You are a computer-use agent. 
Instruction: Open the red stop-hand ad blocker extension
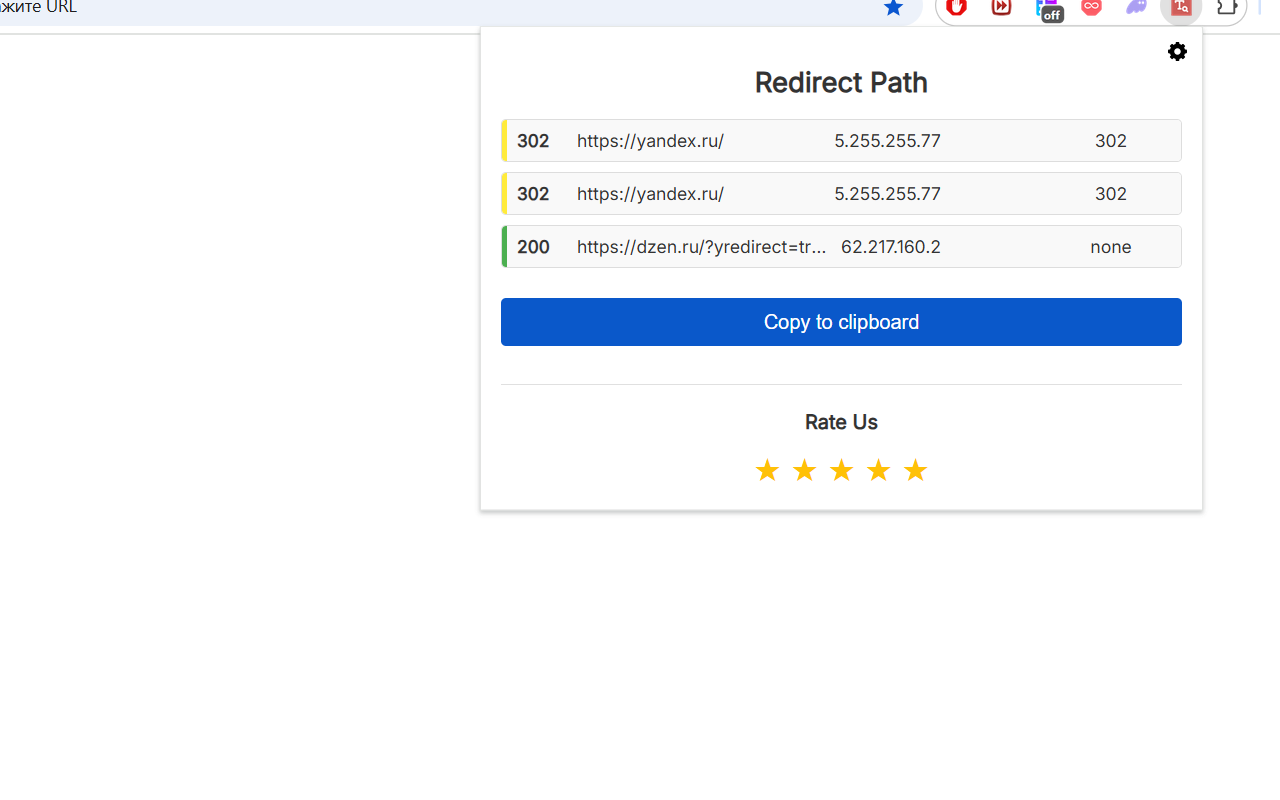(x=957, y=7)
